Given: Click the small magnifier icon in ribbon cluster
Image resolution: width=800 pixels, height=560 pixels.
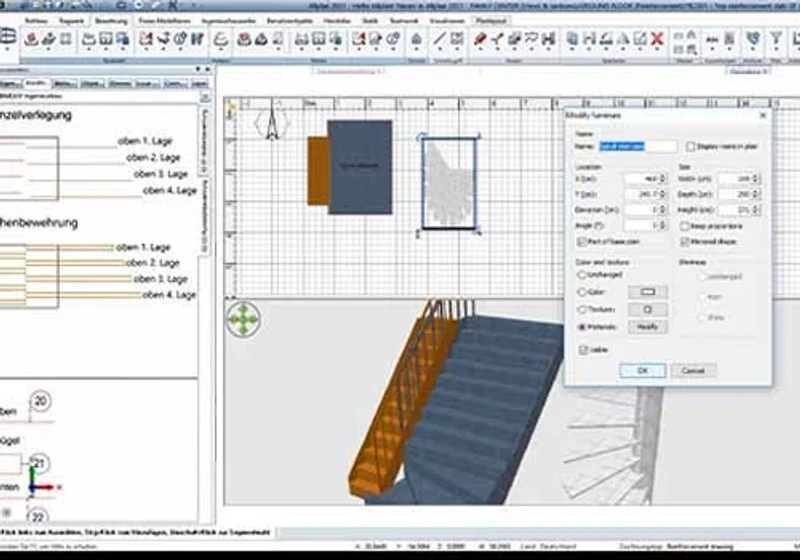Looking at the screenshot, I should [x=691, y=49].
